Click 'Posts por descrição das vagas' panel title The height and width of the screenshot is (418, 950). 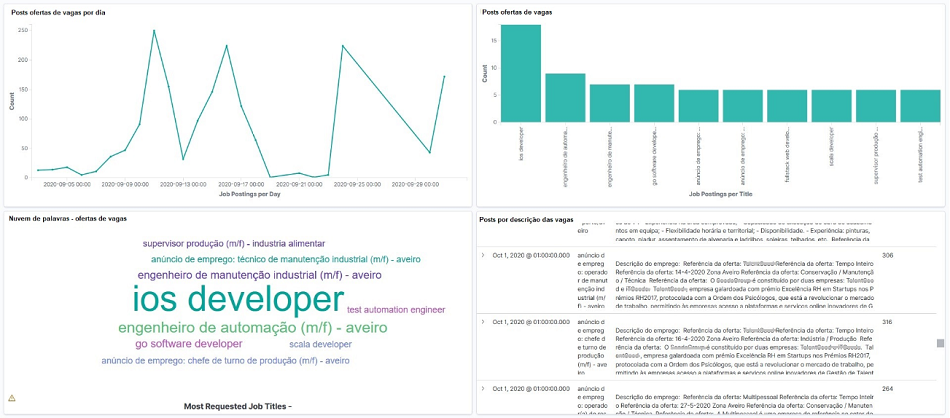526,219
